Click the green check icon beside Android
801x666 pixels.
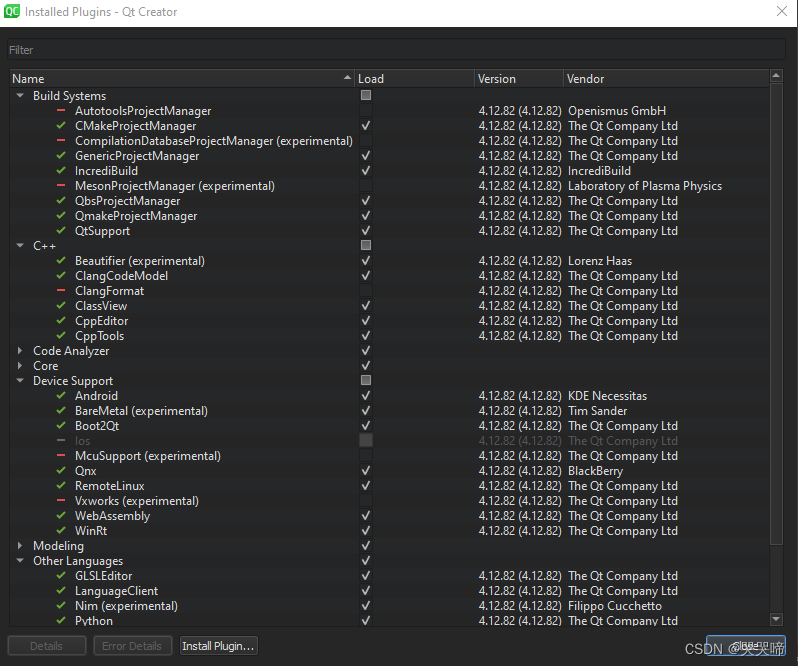click(x=61, y=395)
